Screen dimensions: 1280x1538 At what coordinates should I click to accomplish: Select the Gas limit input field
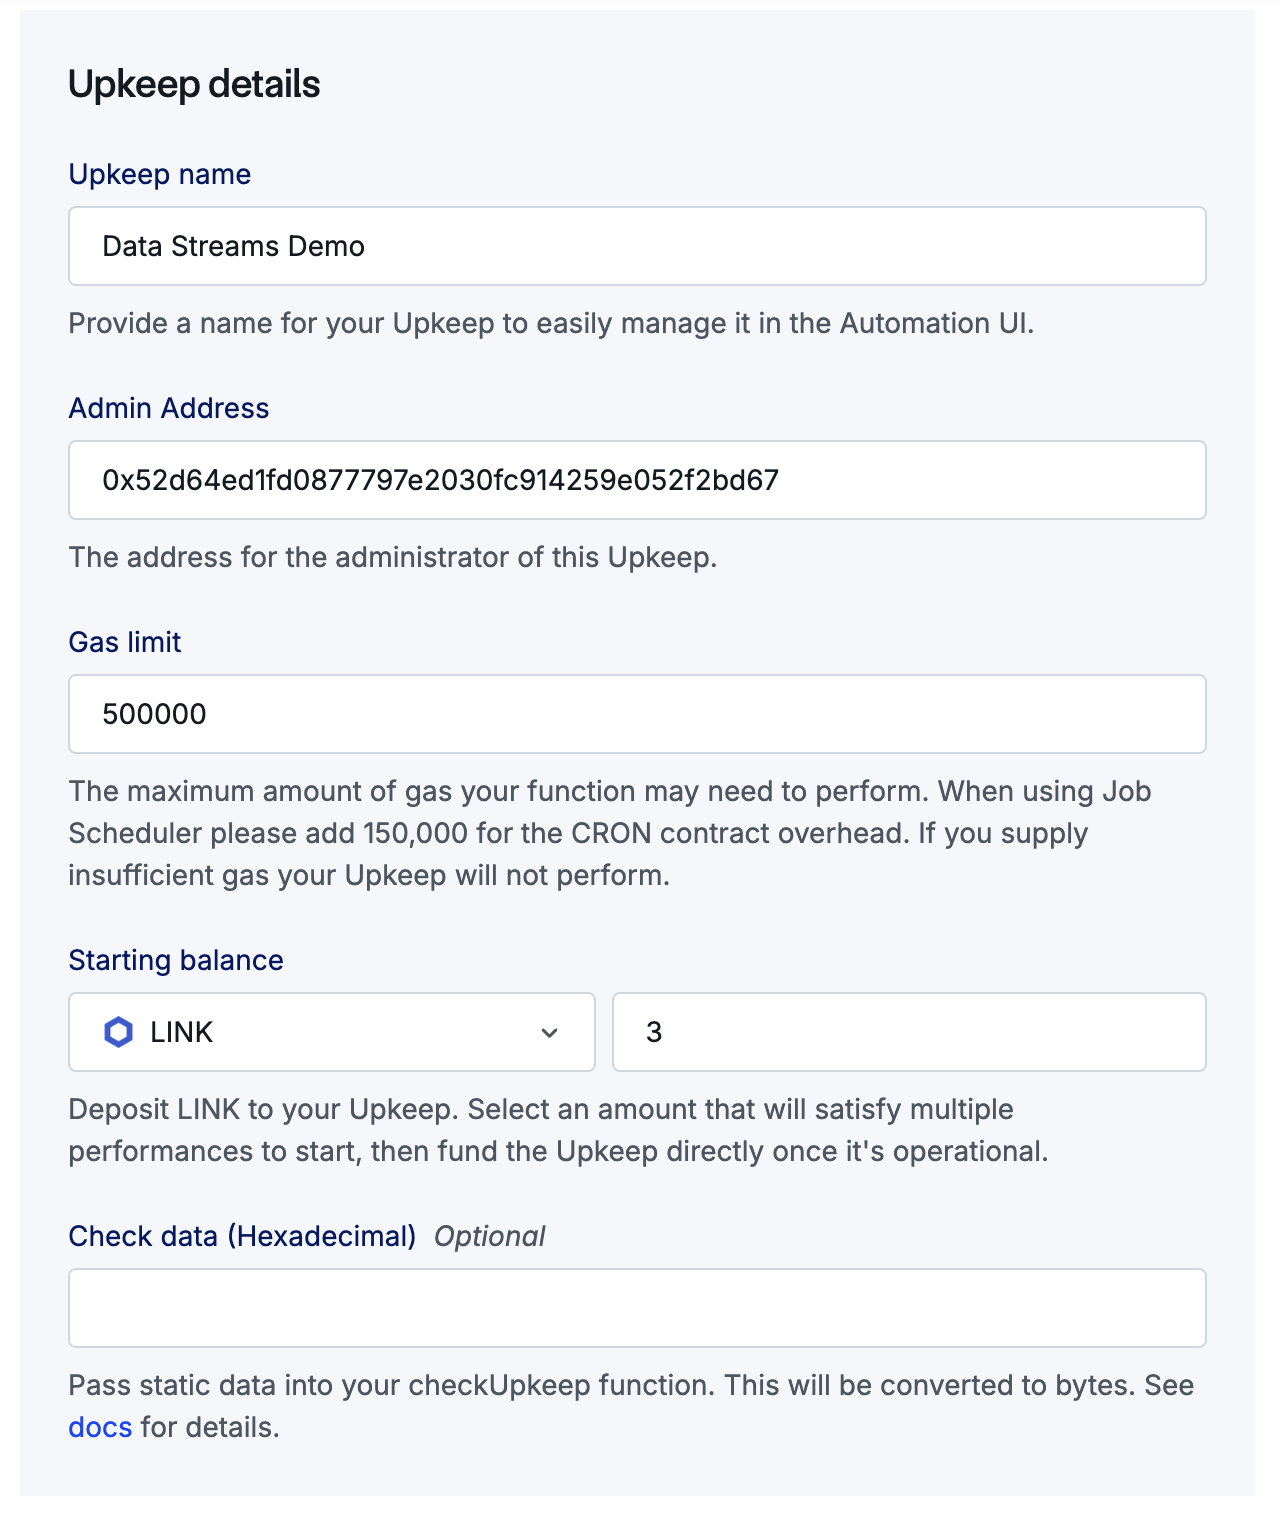point(636,714)
